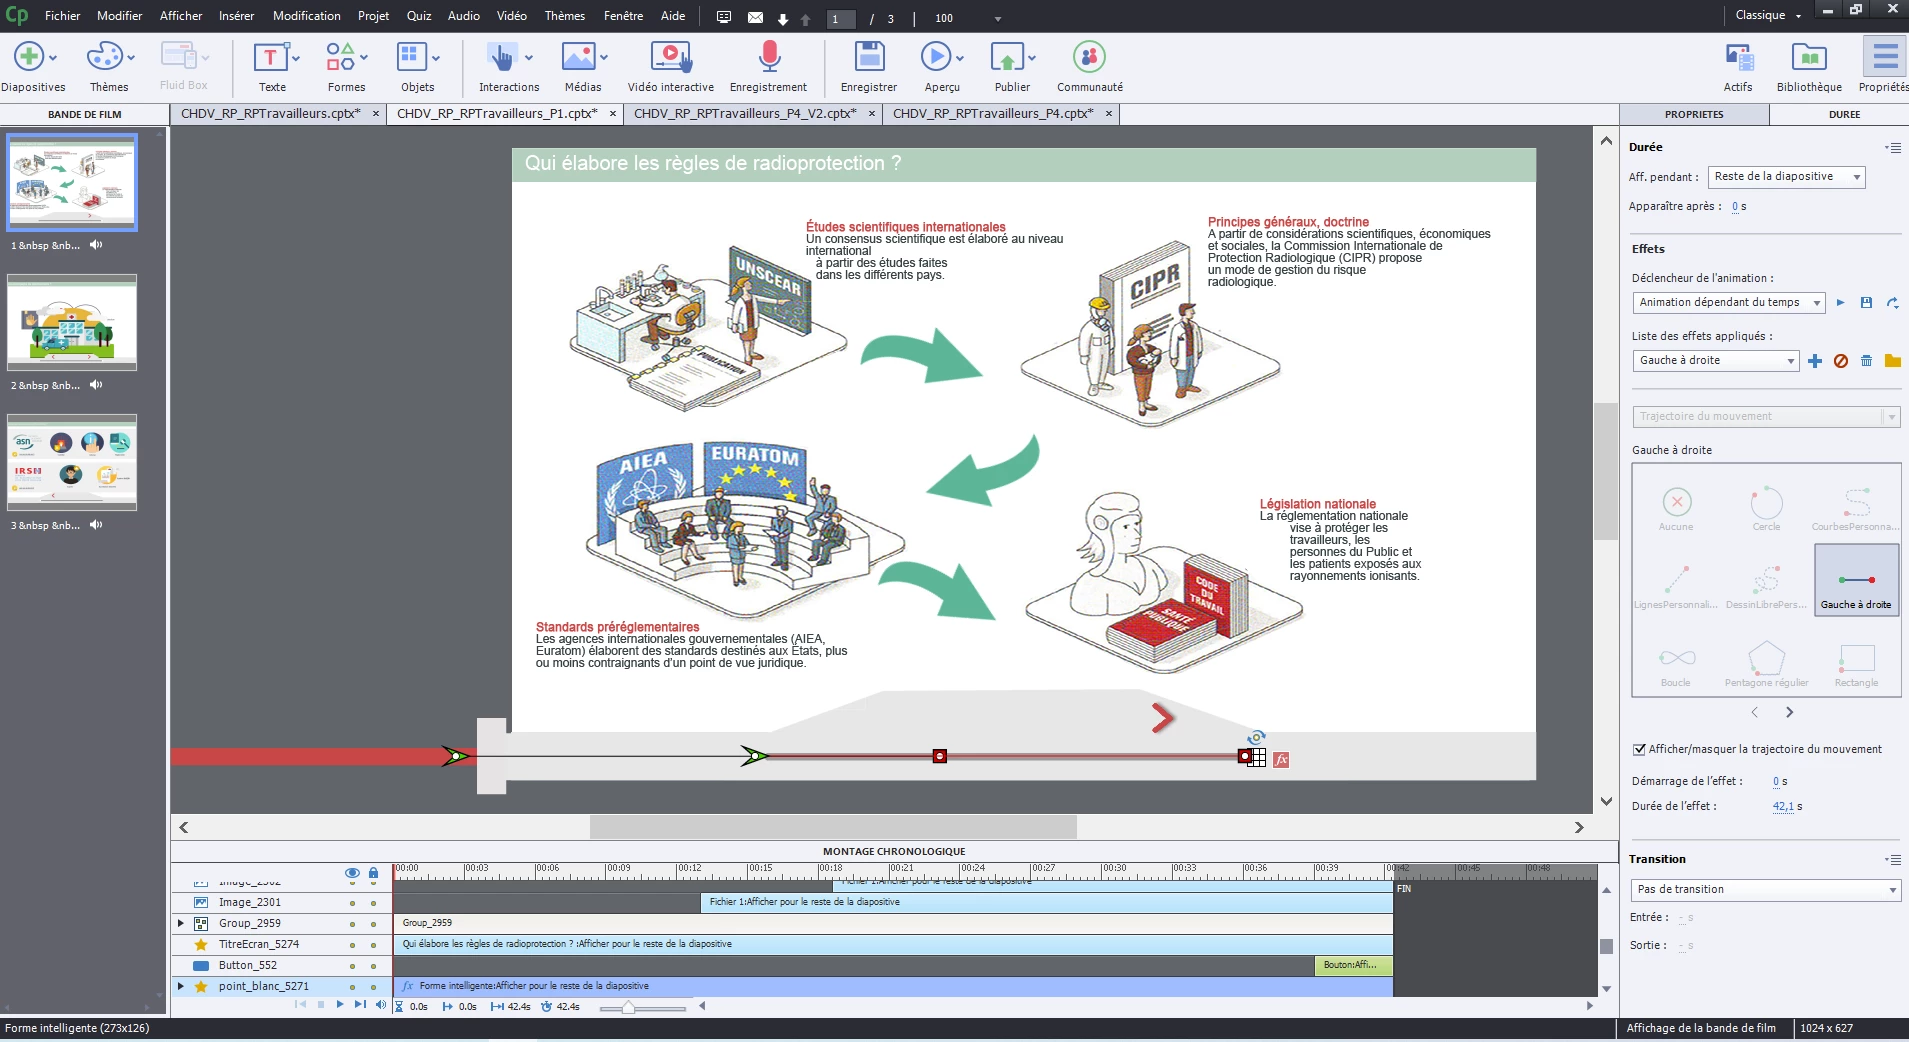Viewport: 1909px width, 1042px height.
Task: Expand the Group_2959 timeline layer
Action: pos(181,924)
